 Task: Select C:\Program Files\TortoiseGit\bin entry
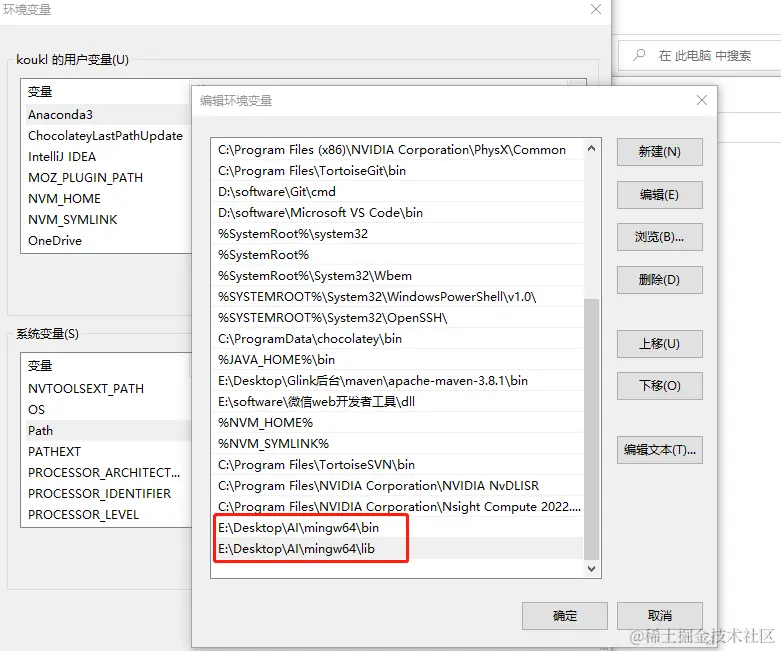[x=397, y=171]
